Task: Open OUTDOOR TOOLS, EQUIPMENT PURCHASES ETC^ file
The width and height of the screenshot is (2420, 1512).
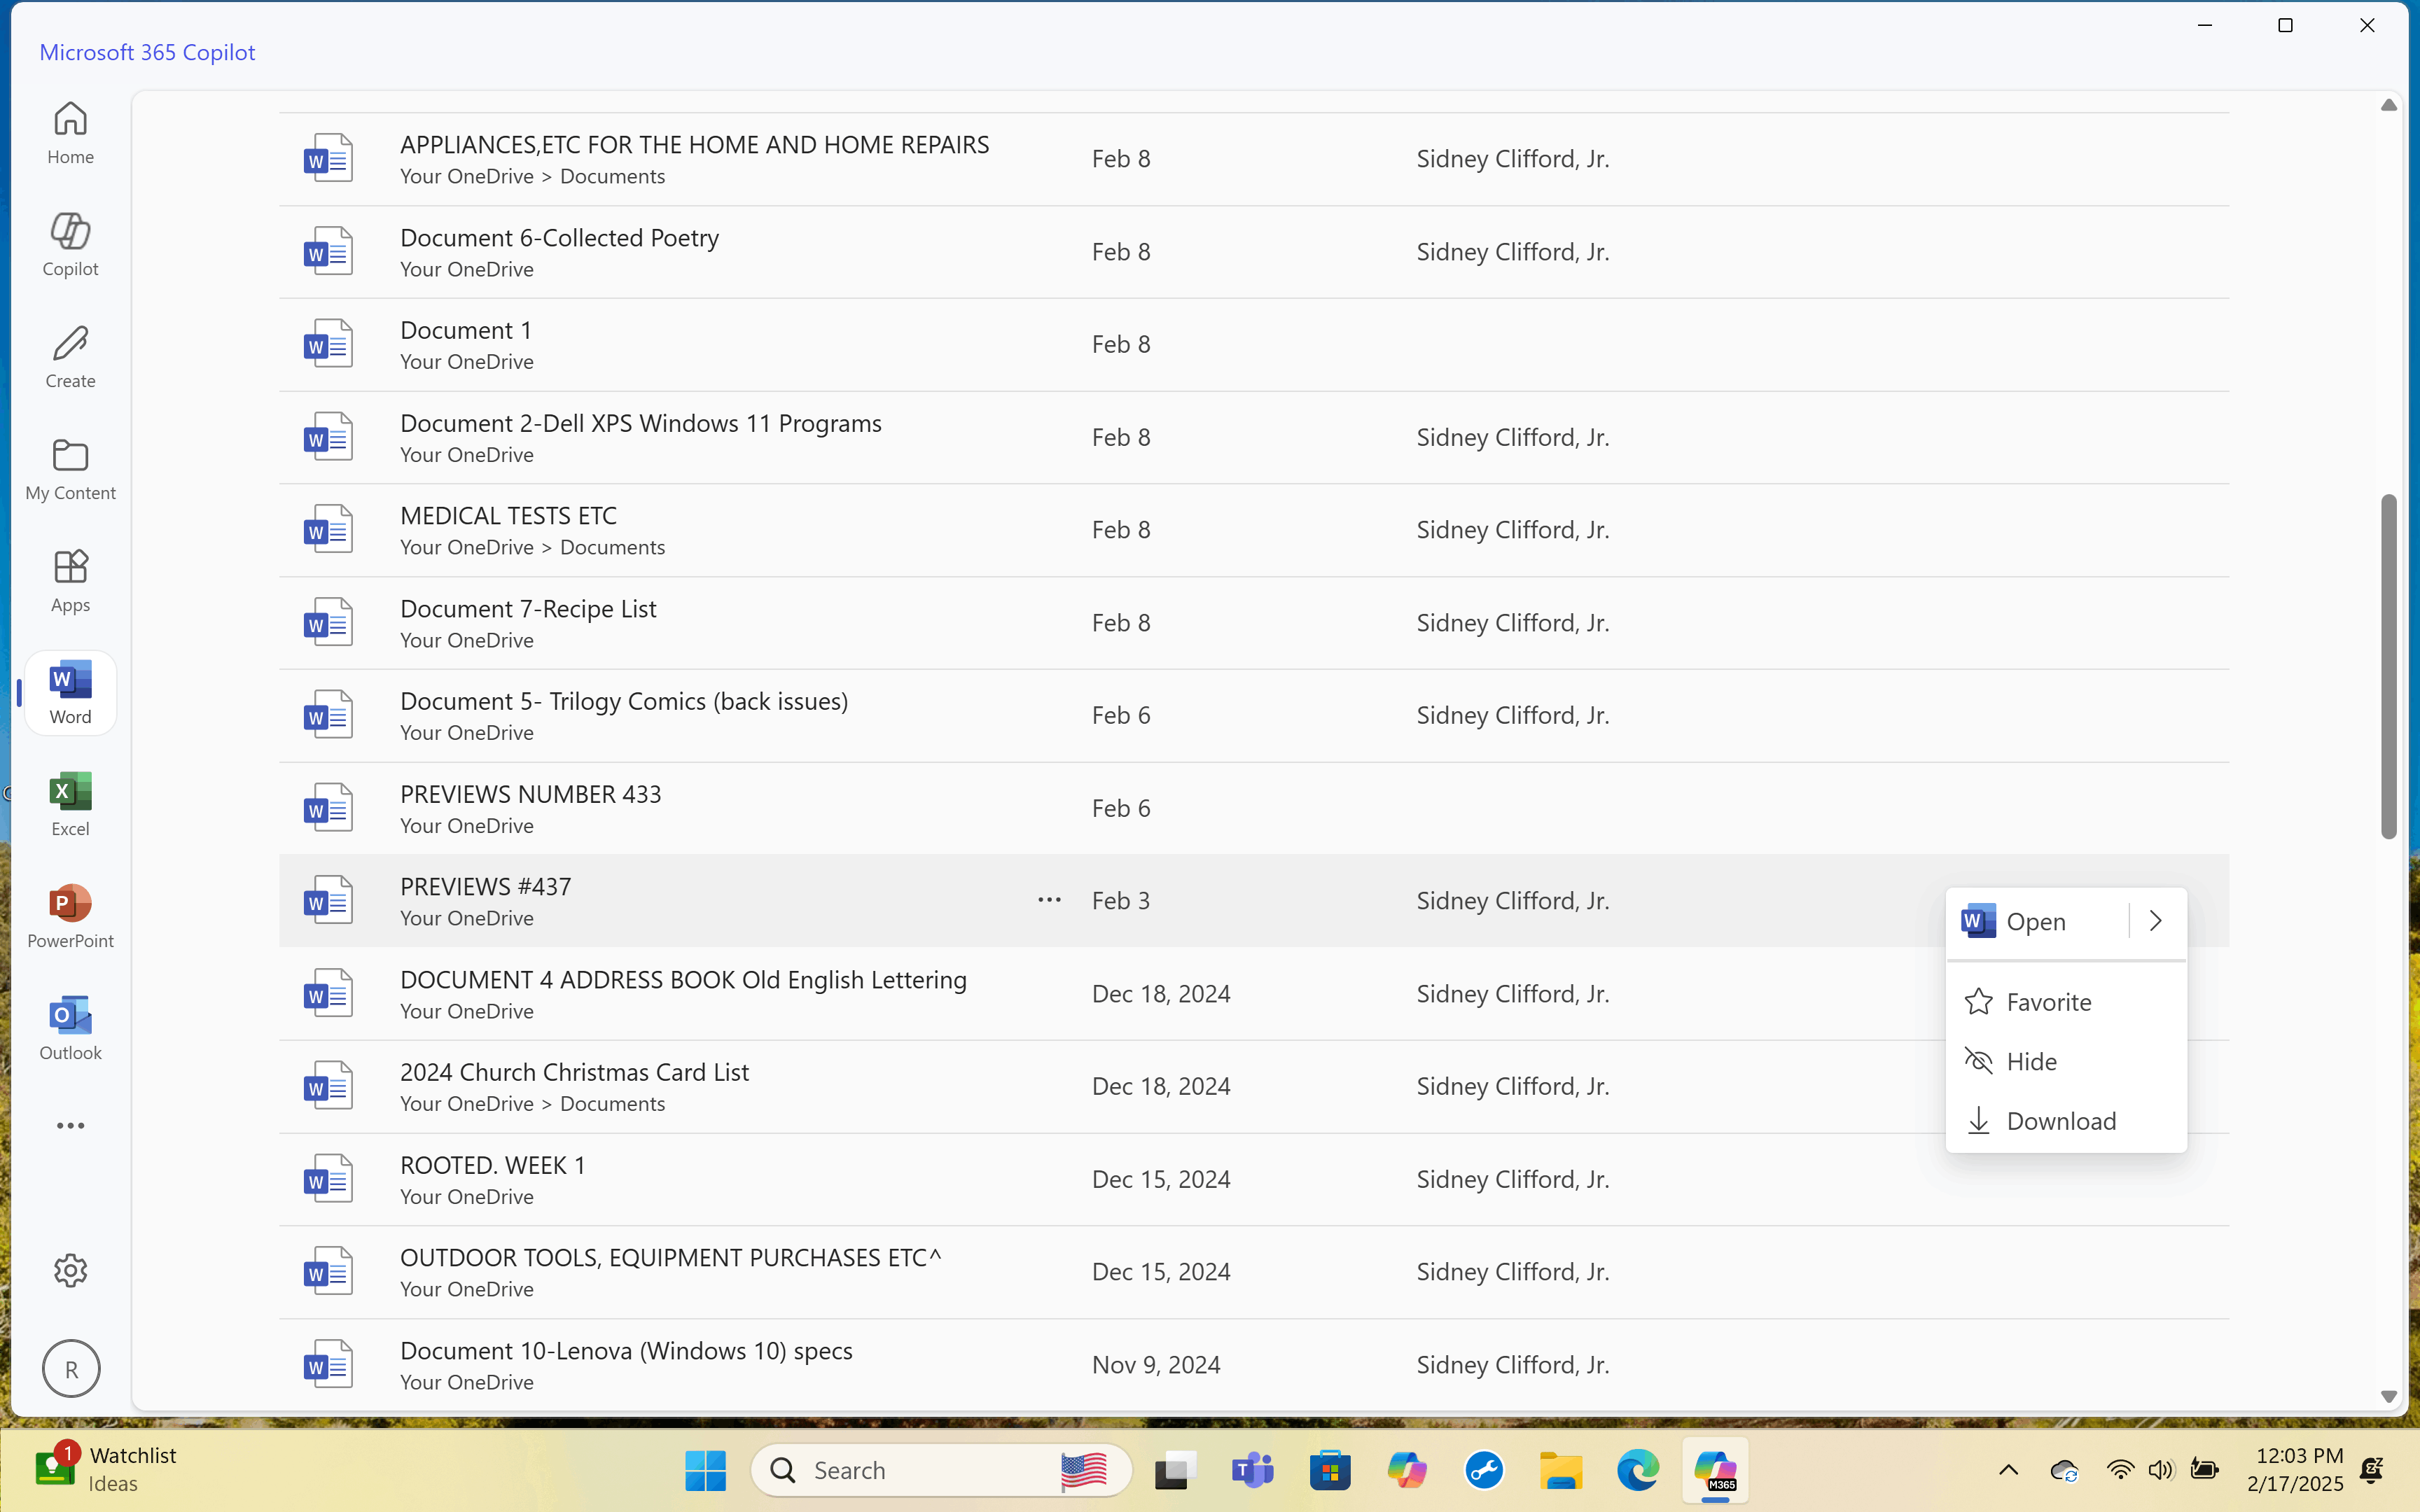Action: click(671, 1258)
